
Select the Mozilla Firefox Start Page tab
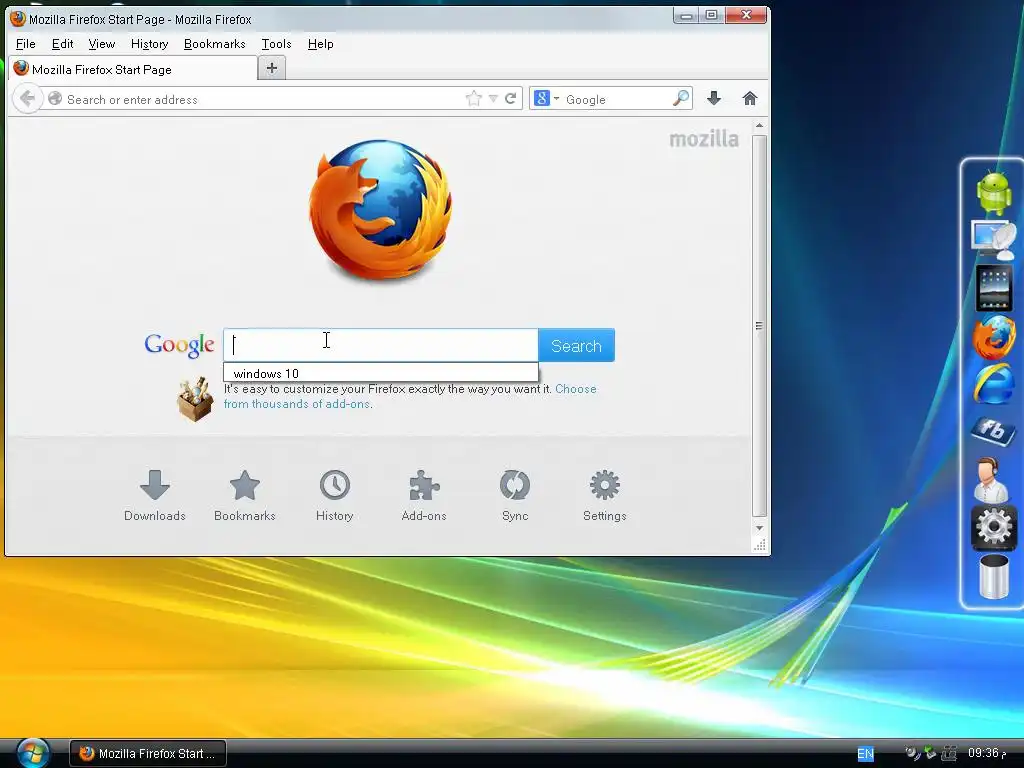[x=133, y=69]
